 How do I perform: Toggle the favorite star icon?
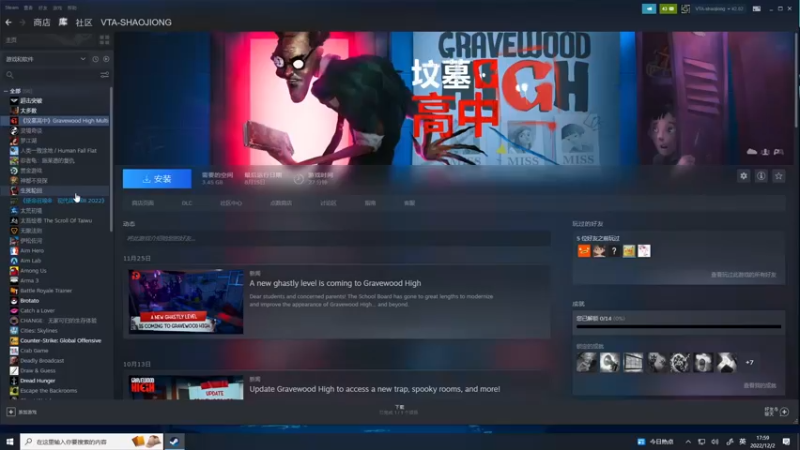779,176
